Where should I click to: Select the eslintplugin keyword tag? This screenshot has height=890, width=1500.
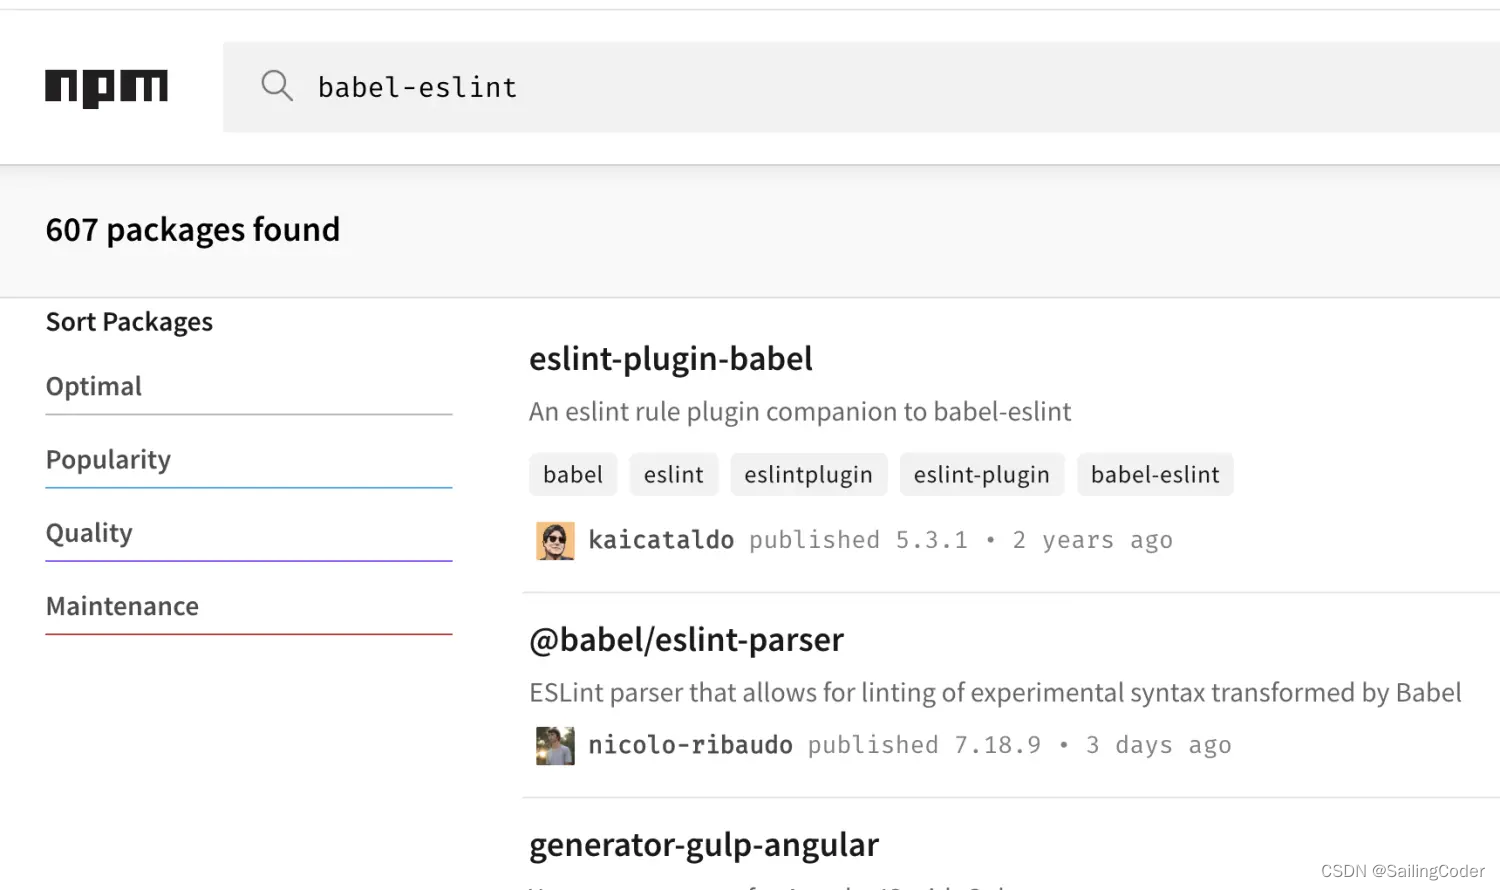tap(808, 475)
